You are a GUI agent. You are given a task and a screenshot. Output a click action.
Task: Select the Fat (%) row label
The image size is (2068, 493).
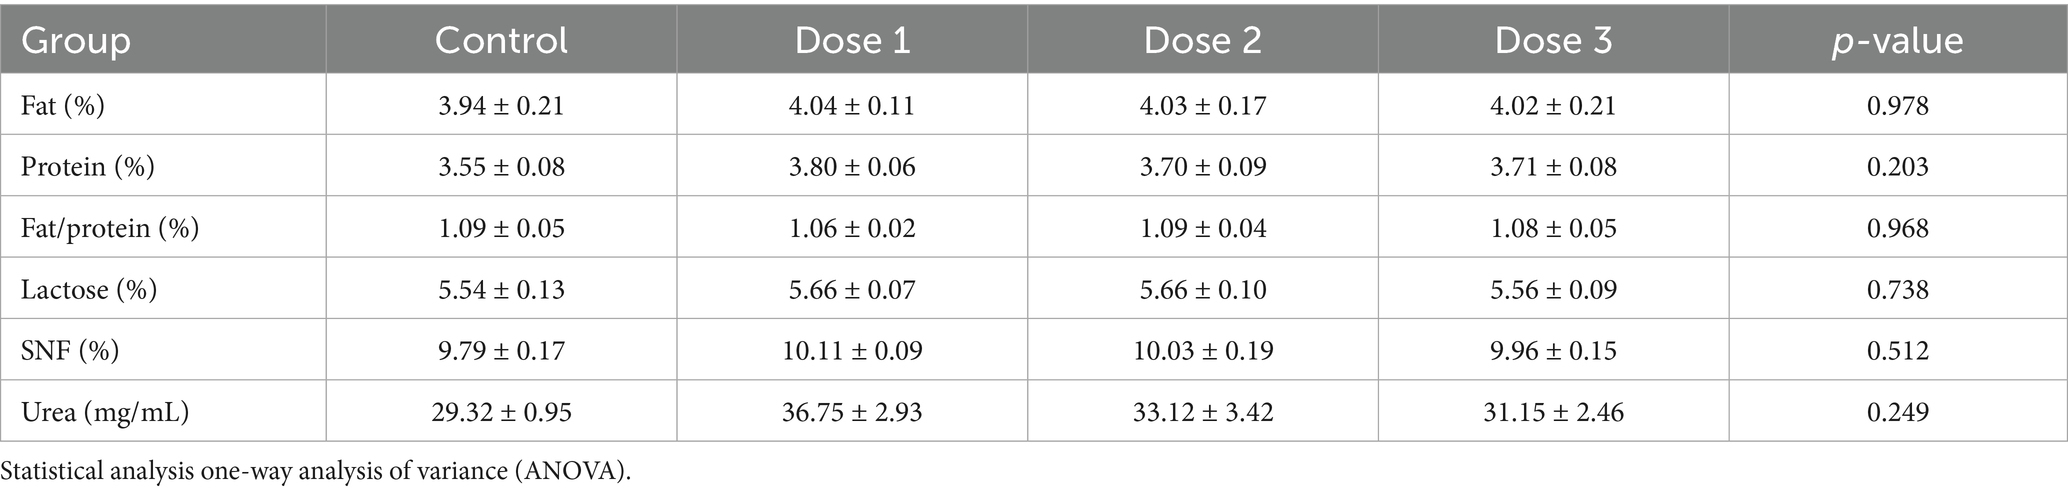tap(63, 105)
